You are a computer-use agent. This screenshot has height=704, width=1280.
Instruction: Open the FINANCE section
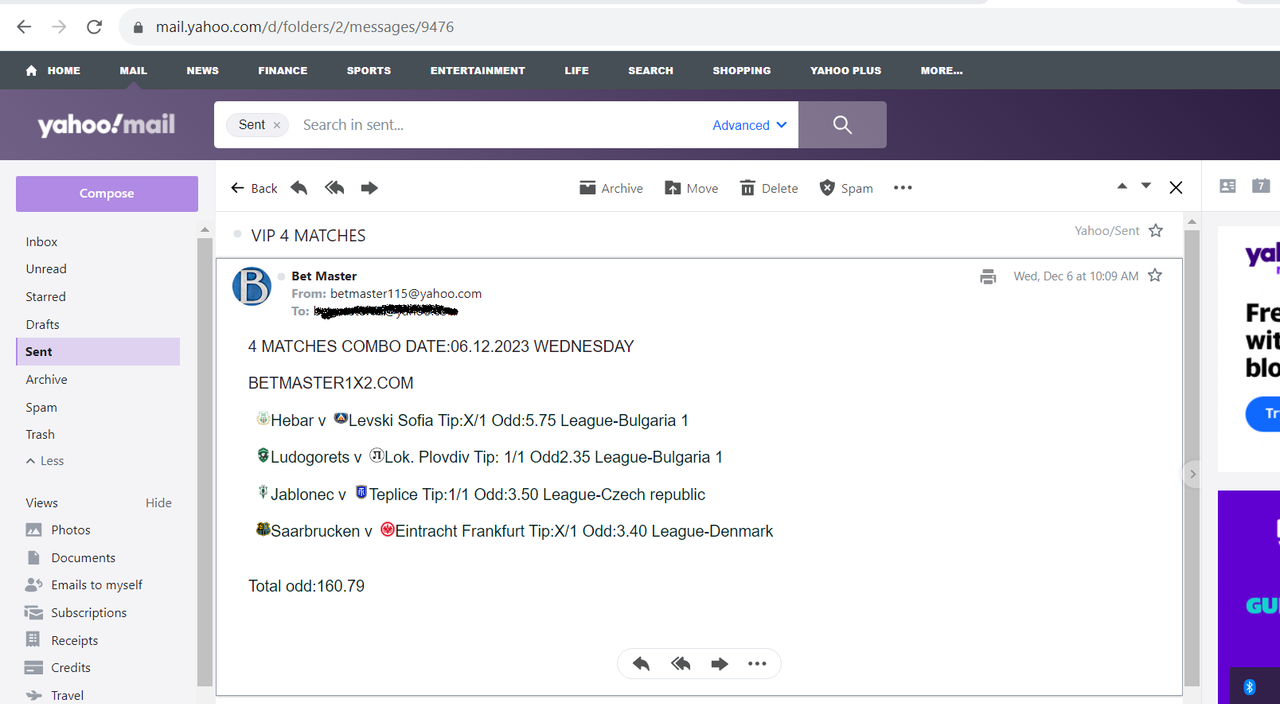pos(282,71)
